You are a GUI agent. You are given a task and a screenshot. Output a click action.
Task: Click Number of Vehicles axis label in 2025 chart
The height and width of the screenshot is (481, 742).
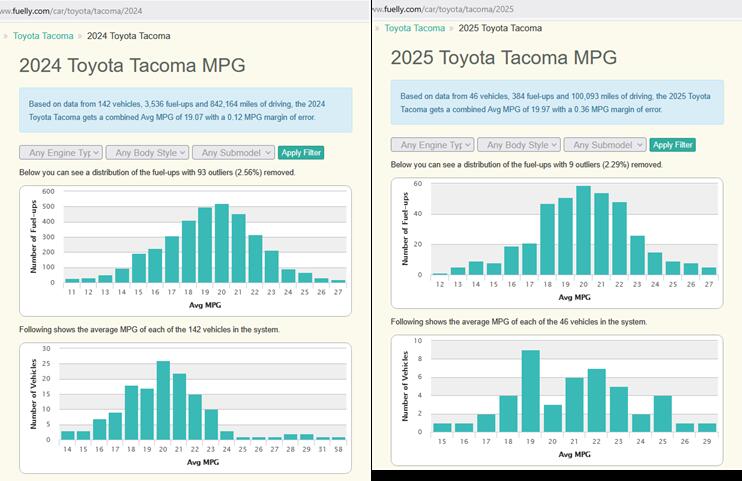click(405, 386)
